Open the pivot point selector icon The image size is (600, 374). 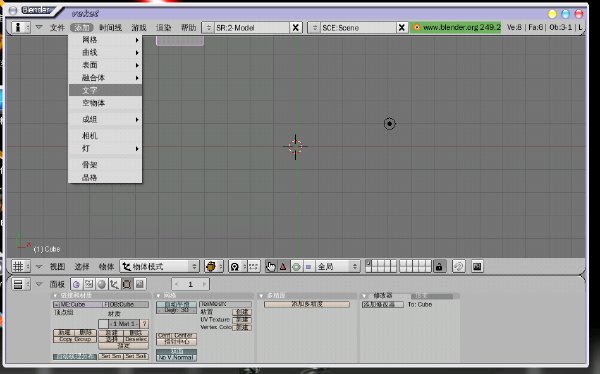point(238,266)
